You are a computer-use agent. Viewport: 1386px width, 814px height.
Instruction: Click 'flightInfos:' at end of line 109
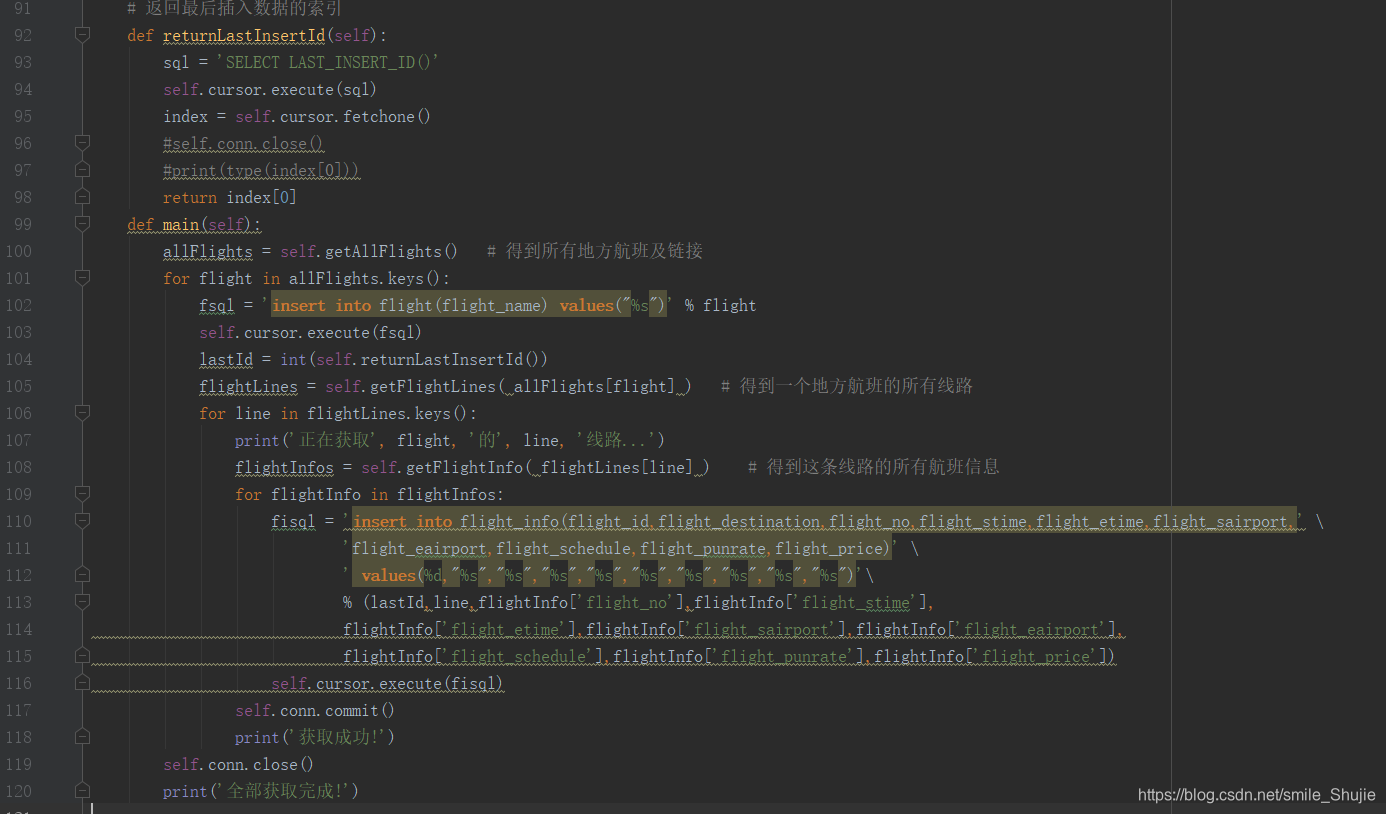(x=450, y=494)
